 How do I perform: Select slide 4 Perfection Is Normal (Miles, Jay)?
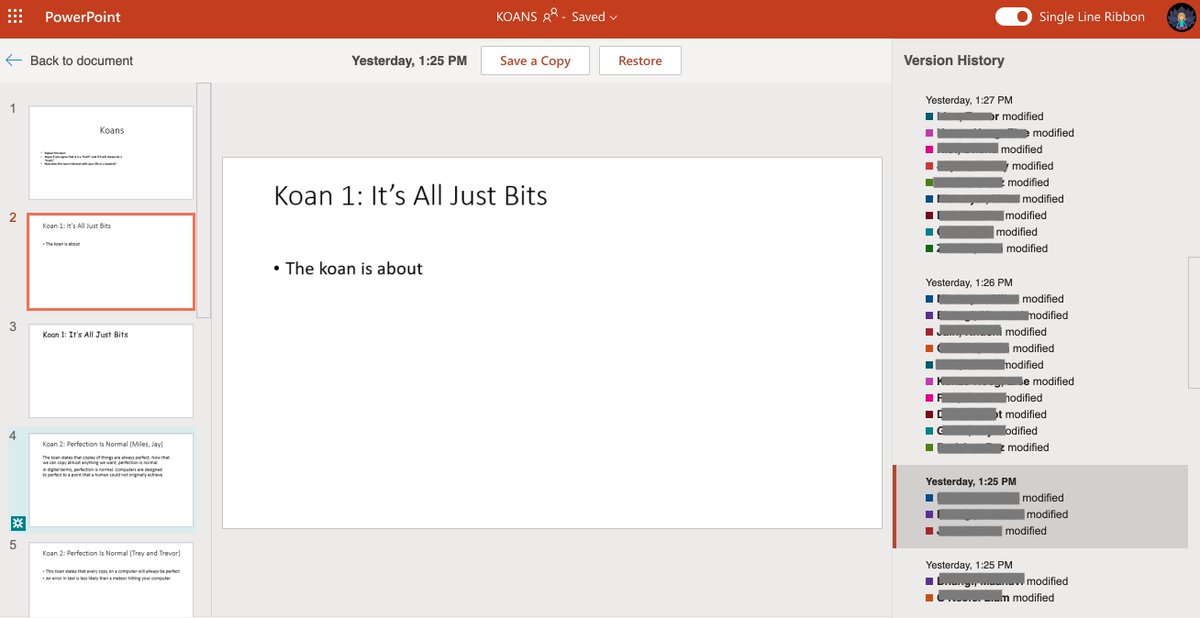pos(111,480)
